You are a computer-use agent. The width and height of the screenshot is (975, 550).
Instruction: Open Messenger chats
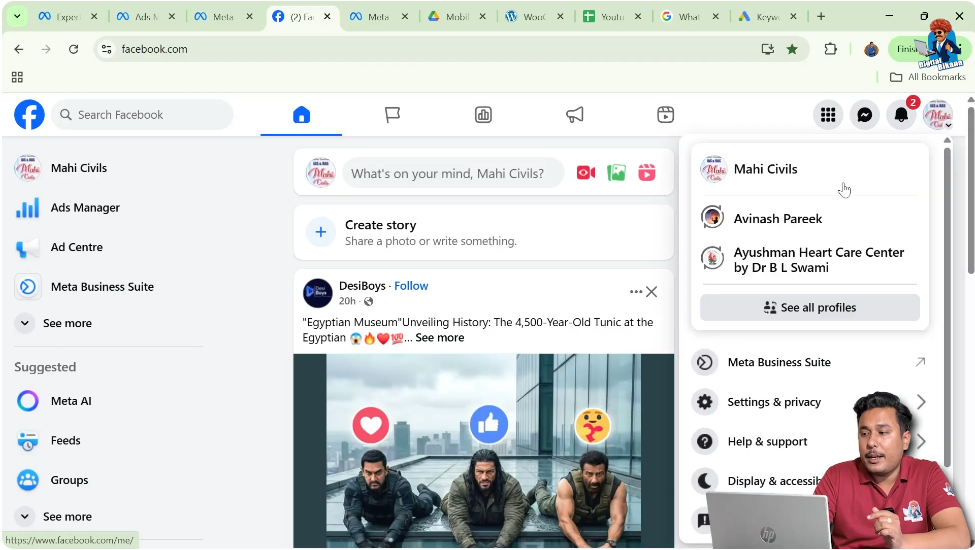pos(864,114)
